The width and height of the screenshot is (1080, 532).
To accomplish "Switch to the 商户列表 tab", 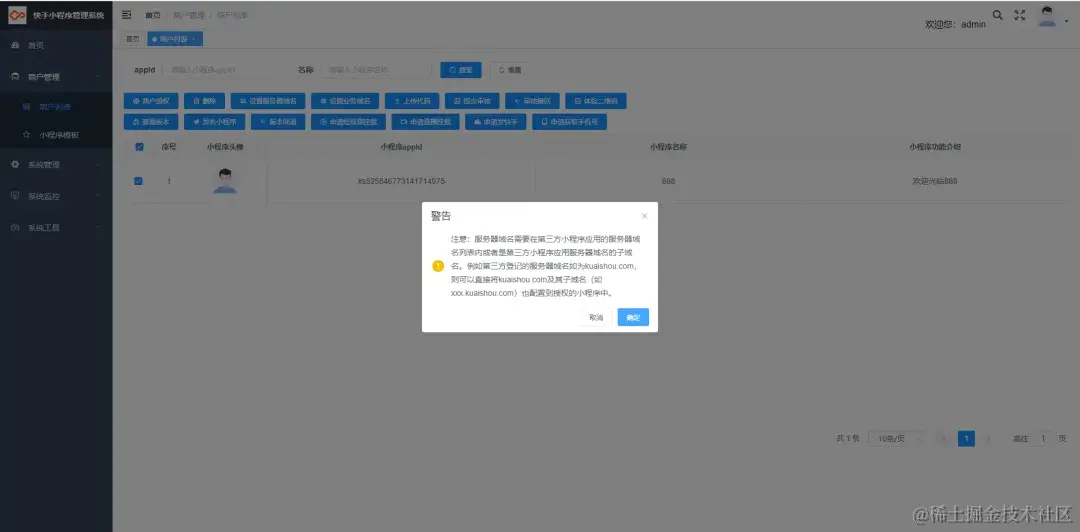I will pos(174,39).
